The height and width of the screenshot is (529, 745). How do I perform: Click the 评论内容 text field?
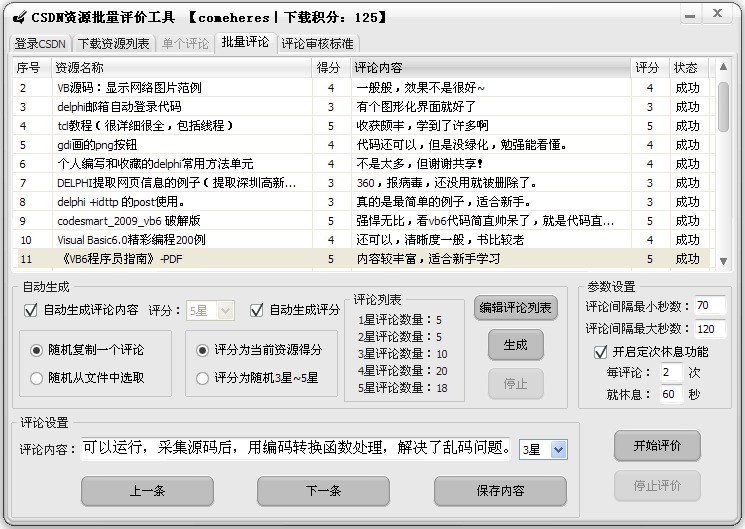296,448
